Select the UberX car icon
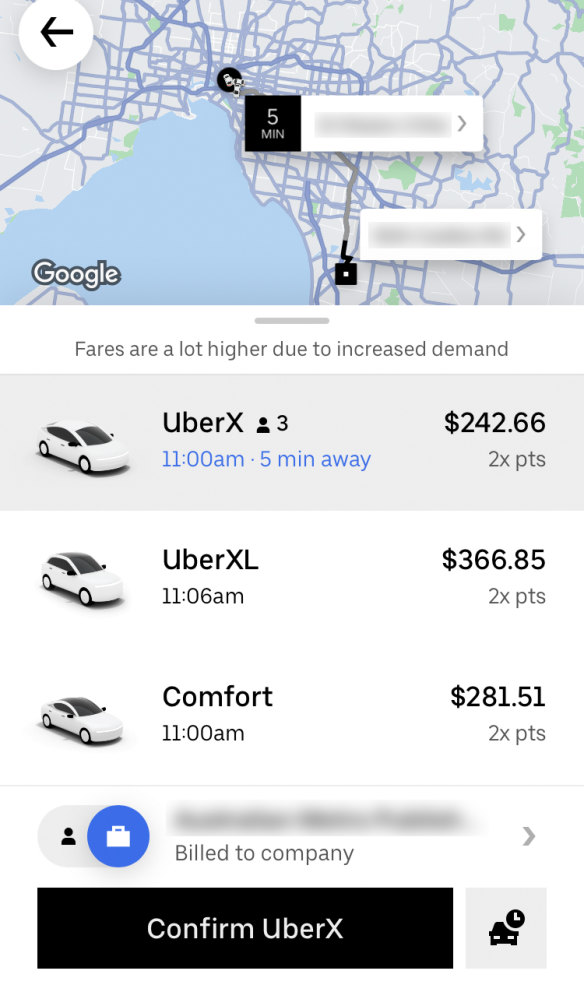The height and width of the screenshot is (1006, 584). click(x=82, y=440)
